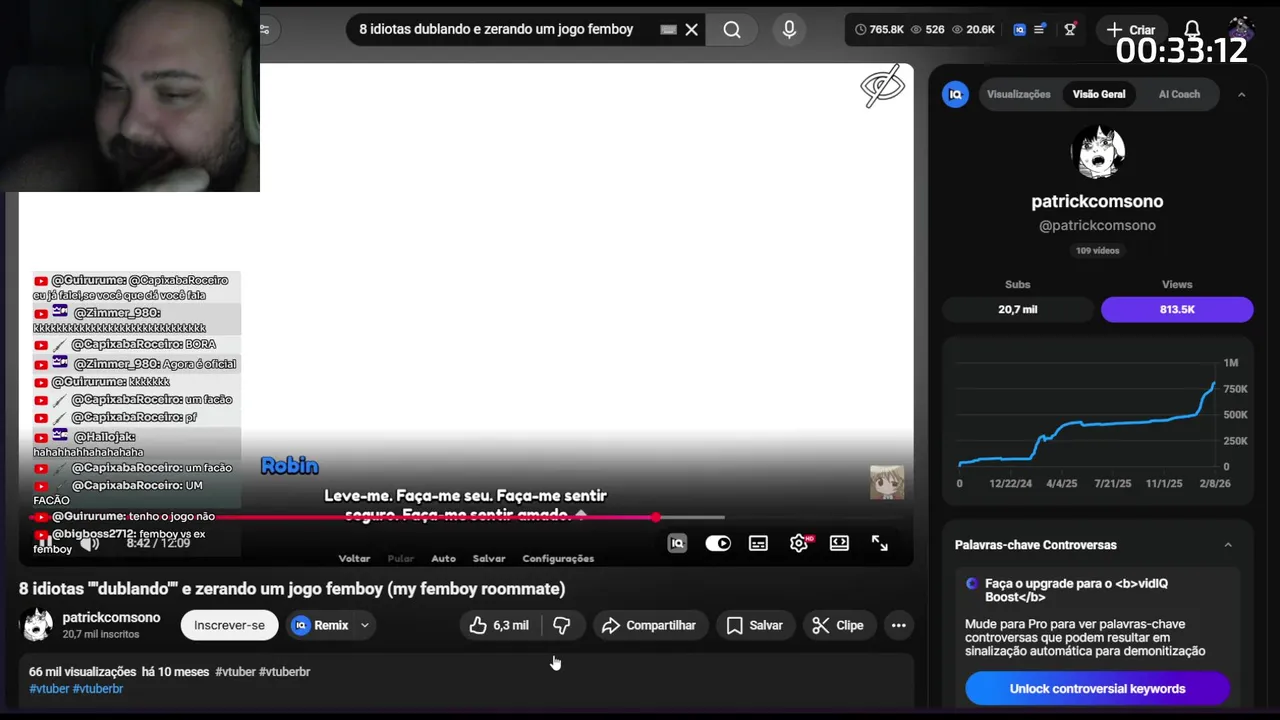Click the Criar button

coord(1130,30)
